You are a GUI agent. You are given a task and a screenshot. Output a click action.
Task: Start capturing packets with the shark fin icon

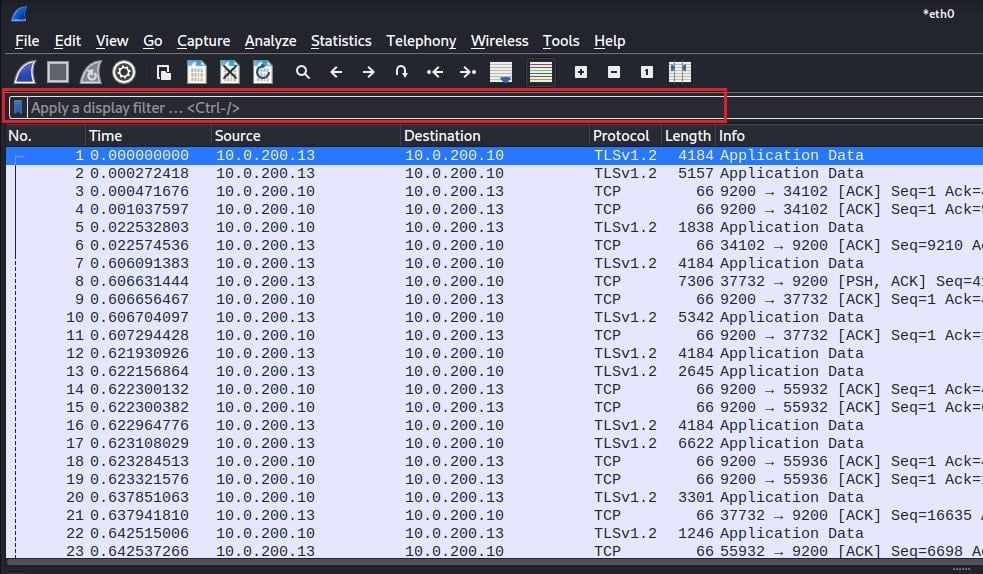click(x=26, y=72)
